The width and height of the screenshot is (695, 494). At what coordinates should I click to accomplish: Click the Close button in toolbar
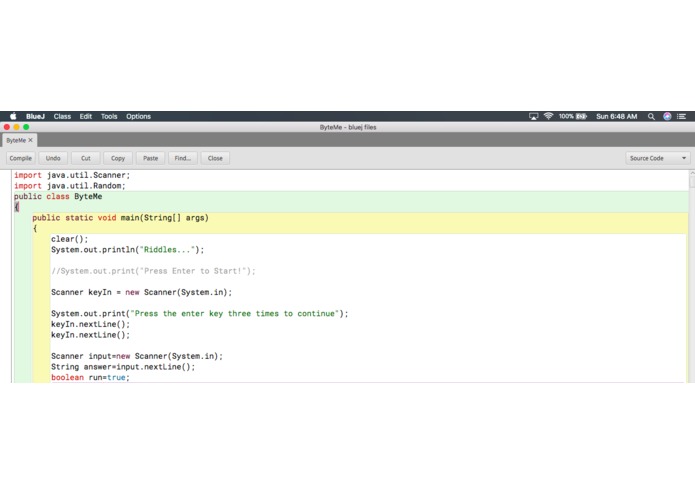[215, 158]
